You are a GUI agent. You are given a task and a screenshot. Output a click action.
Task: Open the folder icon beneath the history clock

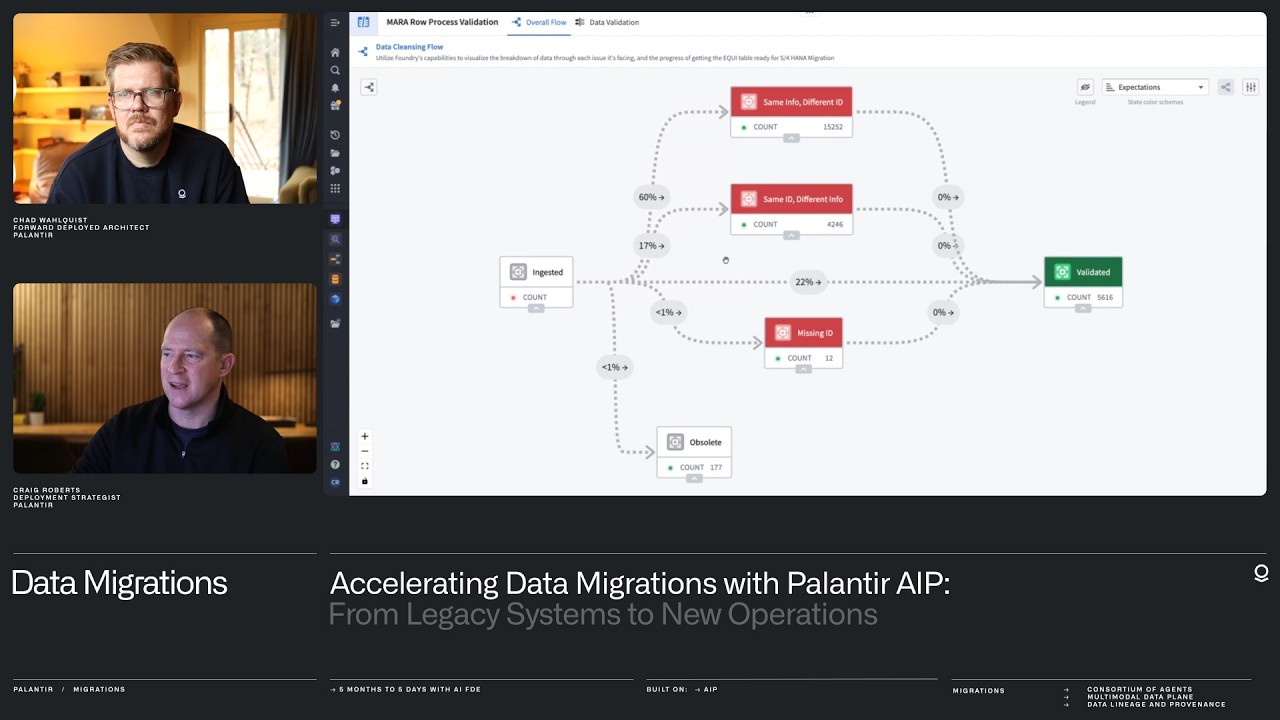tap(335, 153)
